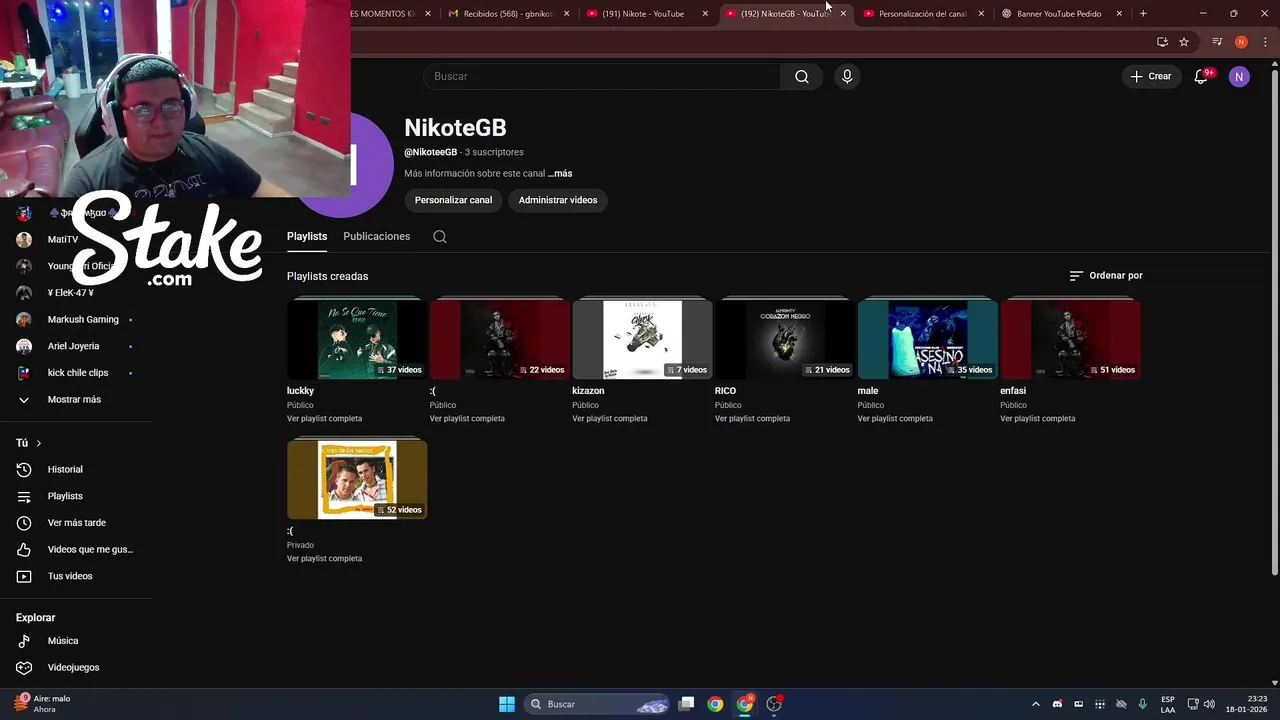Expand channel description with ...más
1280x720 pixels.
point(560,174)
